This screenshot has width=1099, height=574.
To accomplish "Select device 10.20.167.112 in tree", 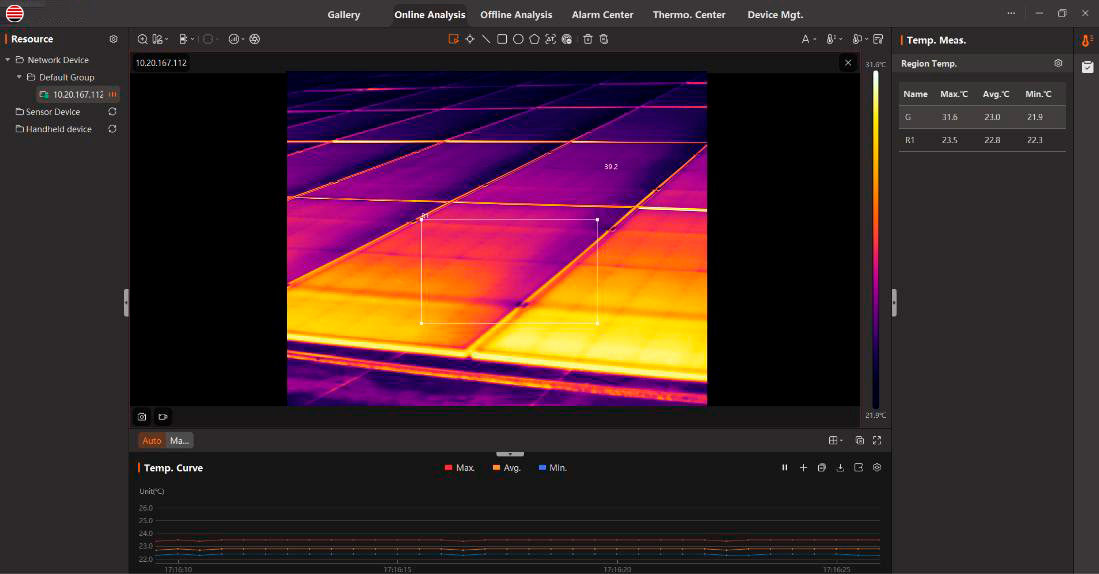I will [x=77, y=95].
